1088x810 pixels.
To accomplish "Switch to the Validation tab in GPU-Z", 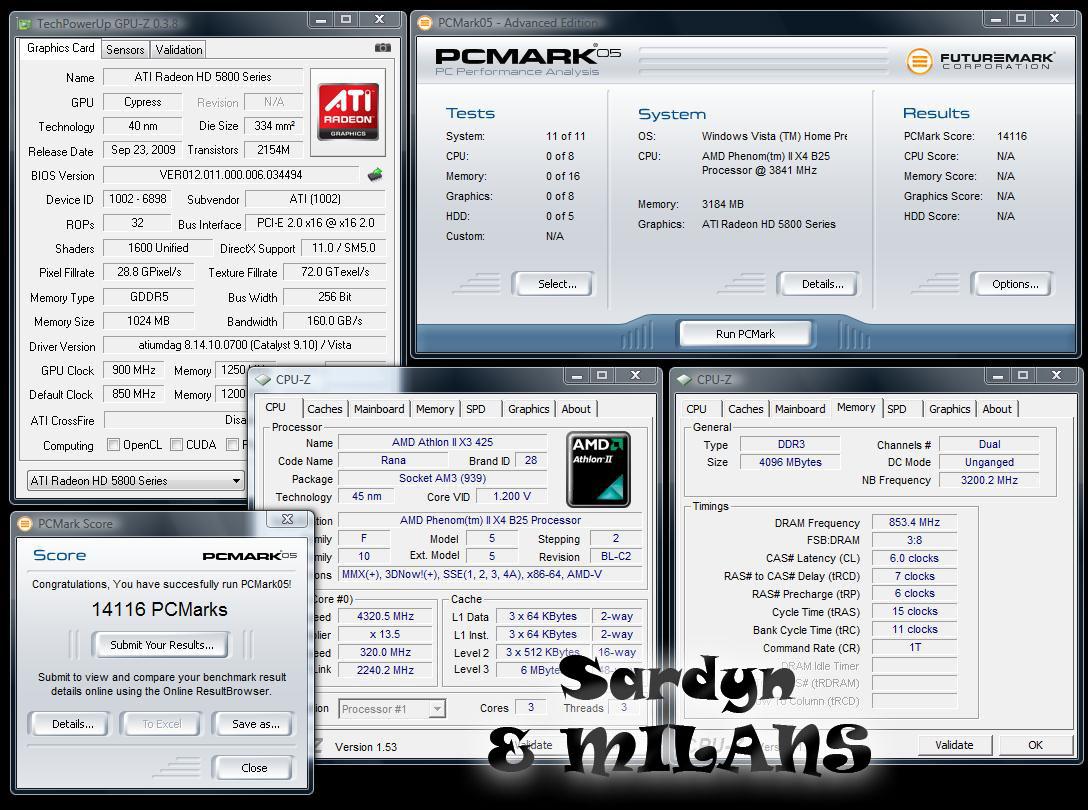I will click(179, 49).
